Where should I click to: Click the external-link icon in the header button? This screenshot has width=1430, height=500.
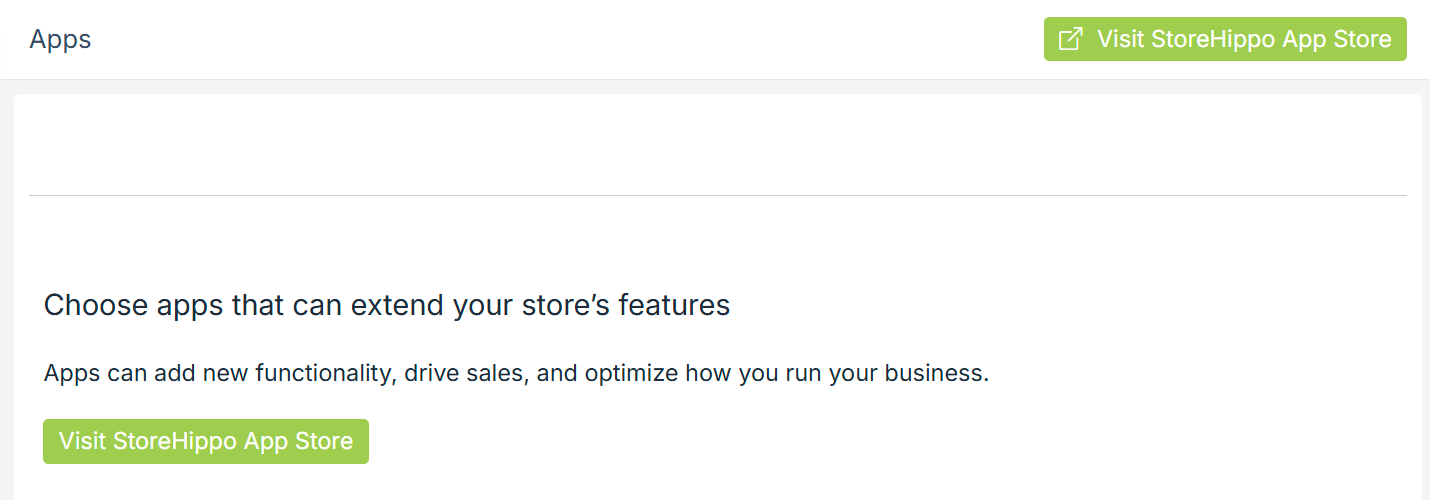1070,39
